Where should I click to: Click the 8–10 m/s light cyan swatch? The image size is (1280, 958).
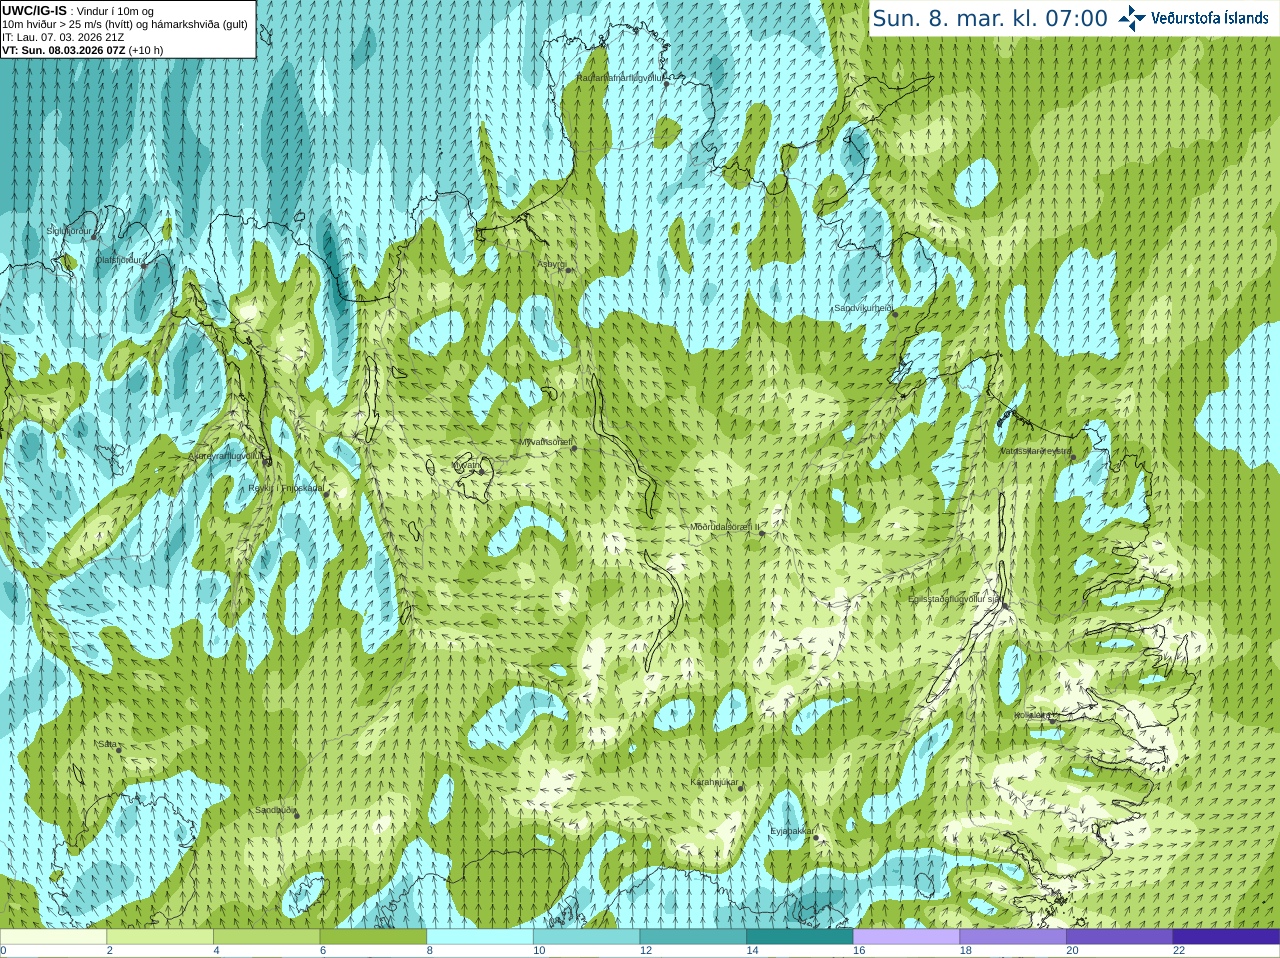tap(480, 937)
